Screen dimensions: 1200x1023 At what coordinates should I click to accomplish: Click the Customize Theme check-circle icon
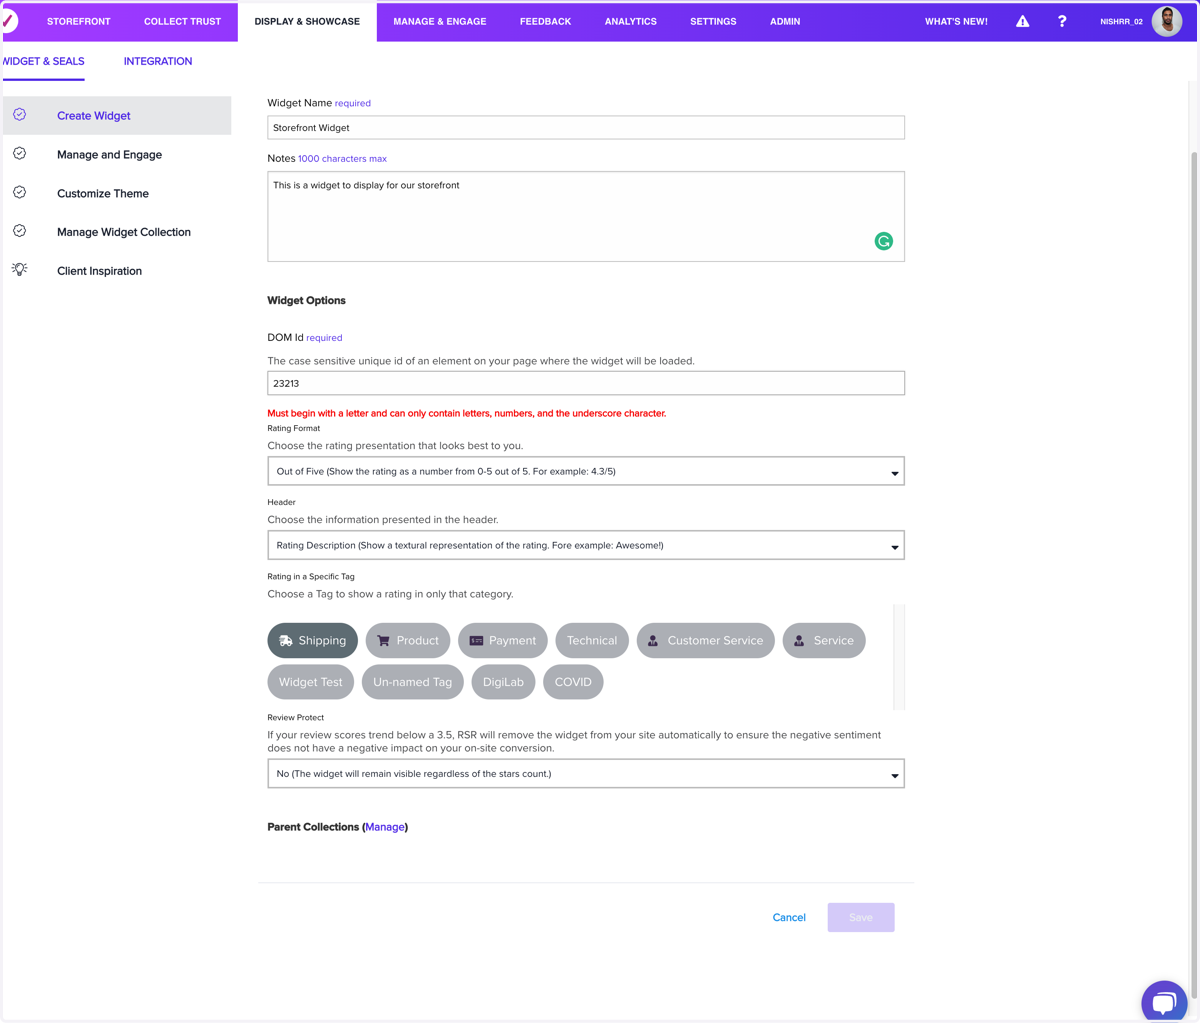(20, 192)
